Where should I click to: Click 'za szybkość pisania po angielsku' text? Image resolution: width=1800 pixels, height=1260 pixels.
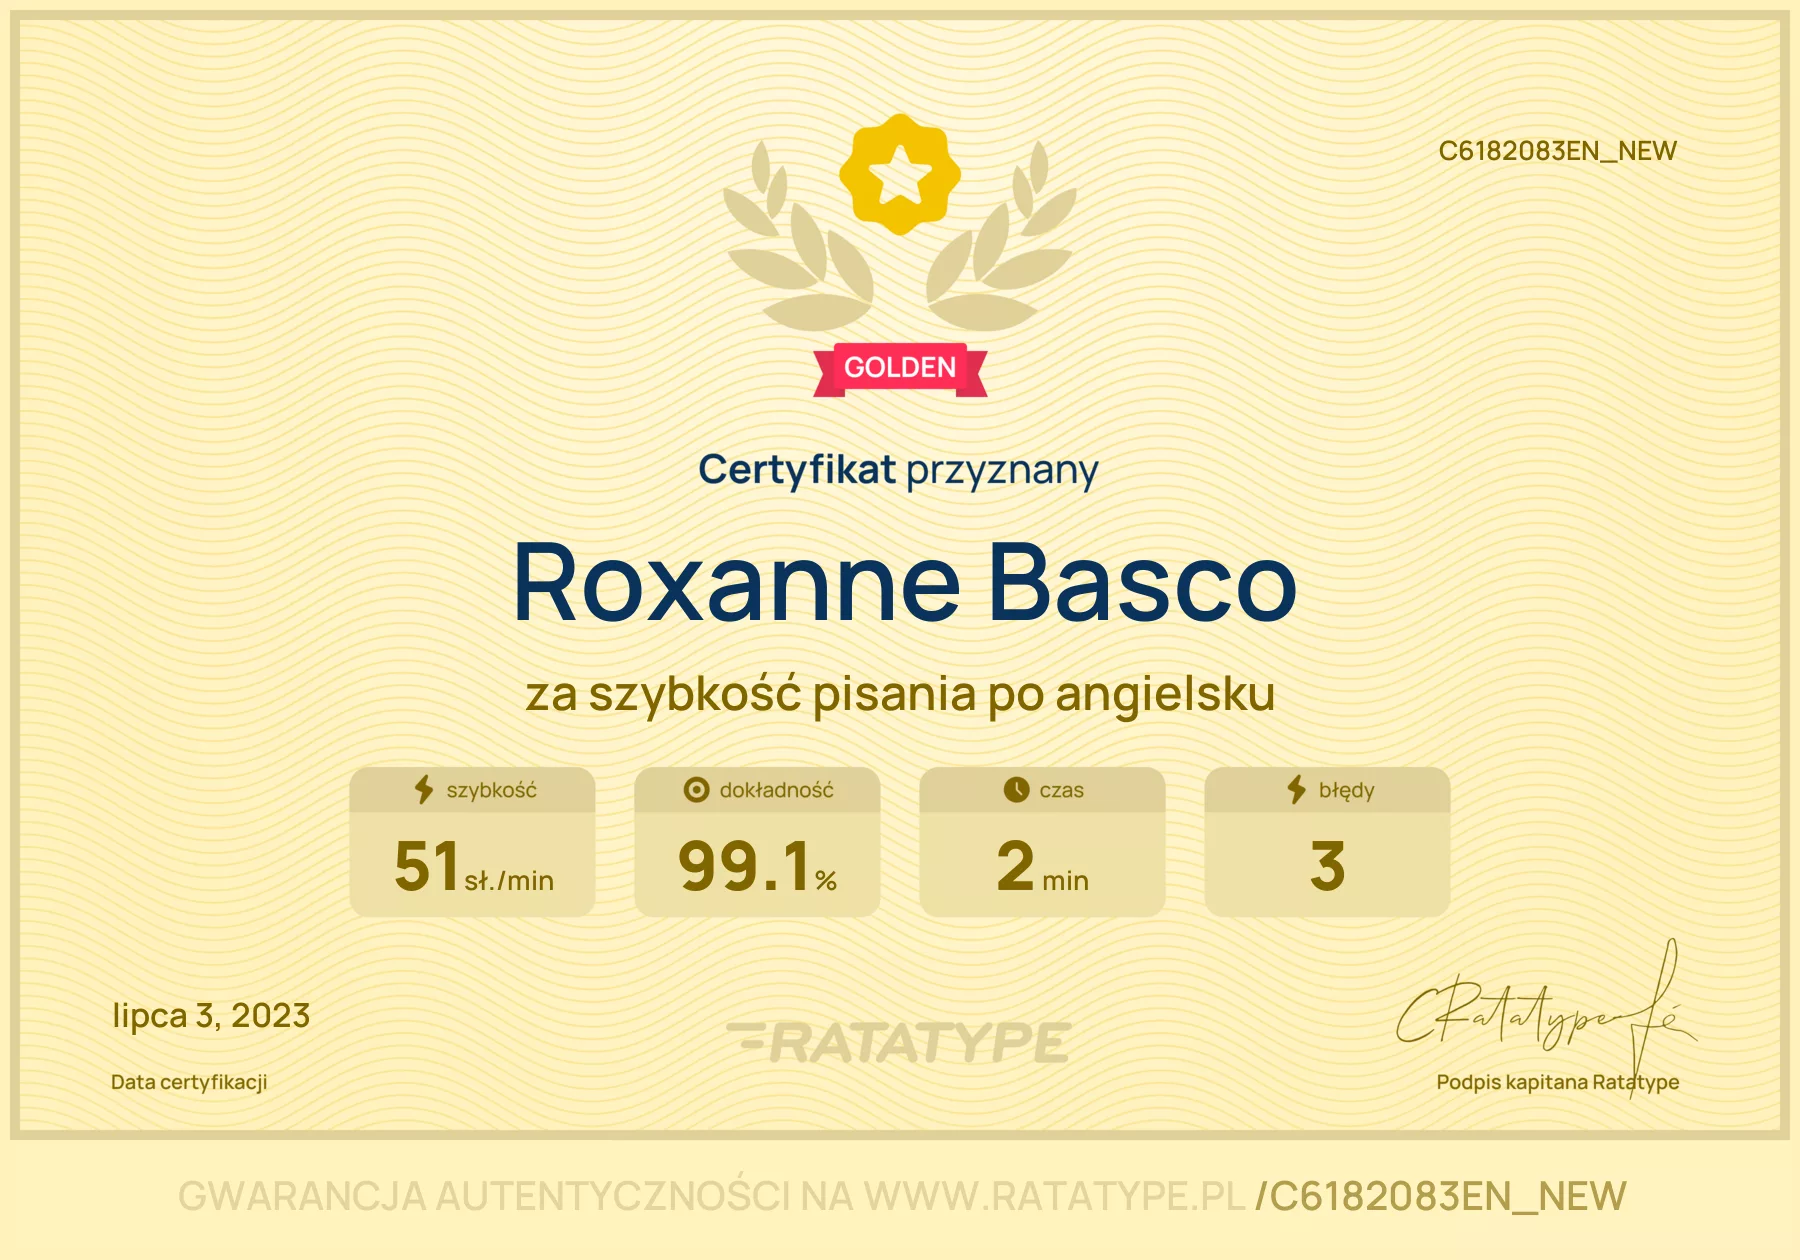point(900,694)
